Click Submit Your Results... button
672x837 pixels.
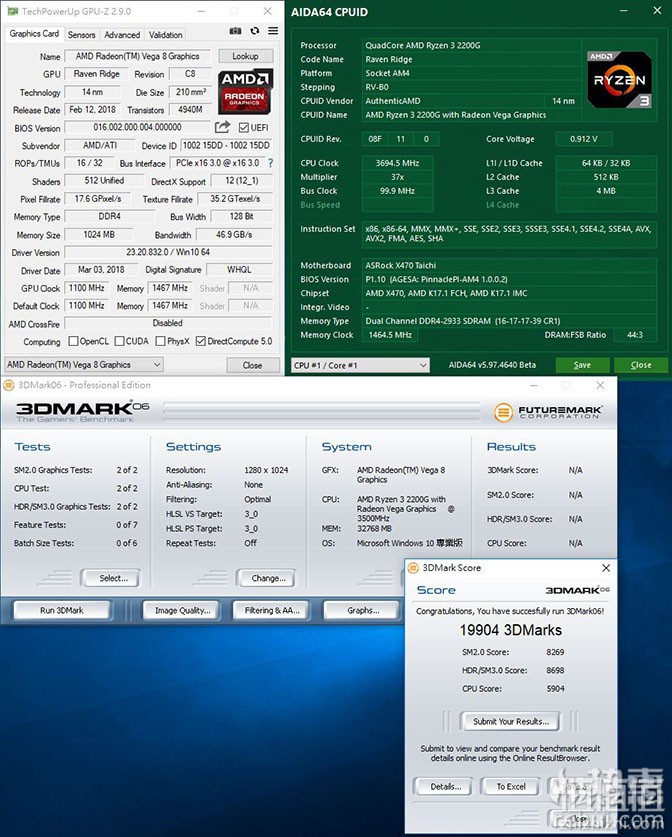point(510,722)
